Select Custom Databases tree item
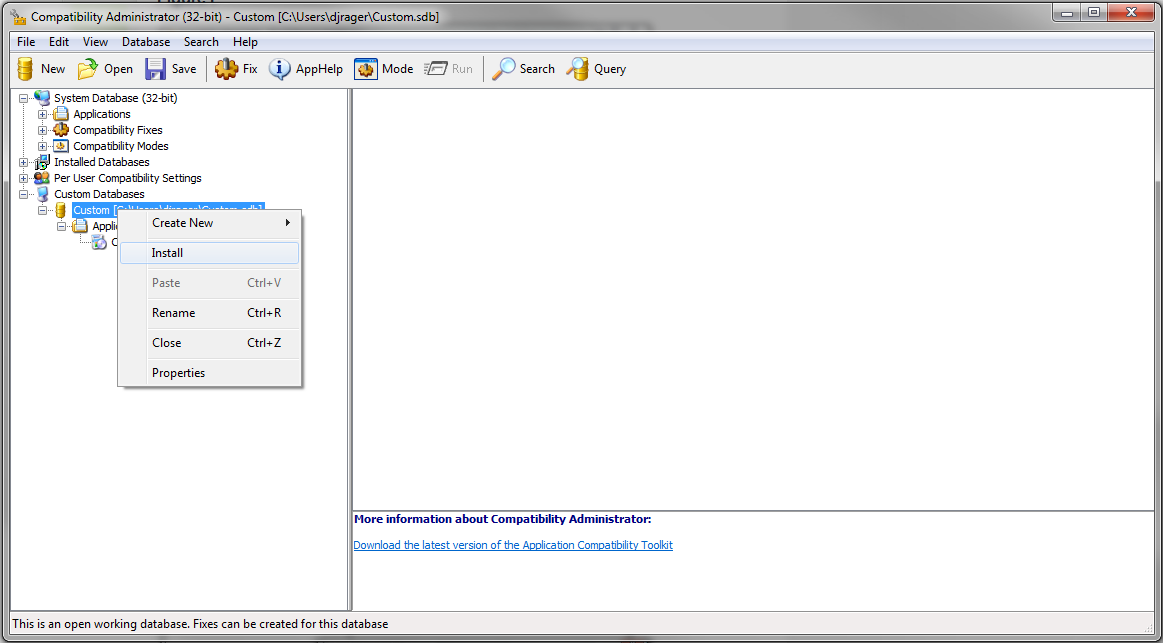This screenshot has height=643, width=1163. [x=99, y=194]
